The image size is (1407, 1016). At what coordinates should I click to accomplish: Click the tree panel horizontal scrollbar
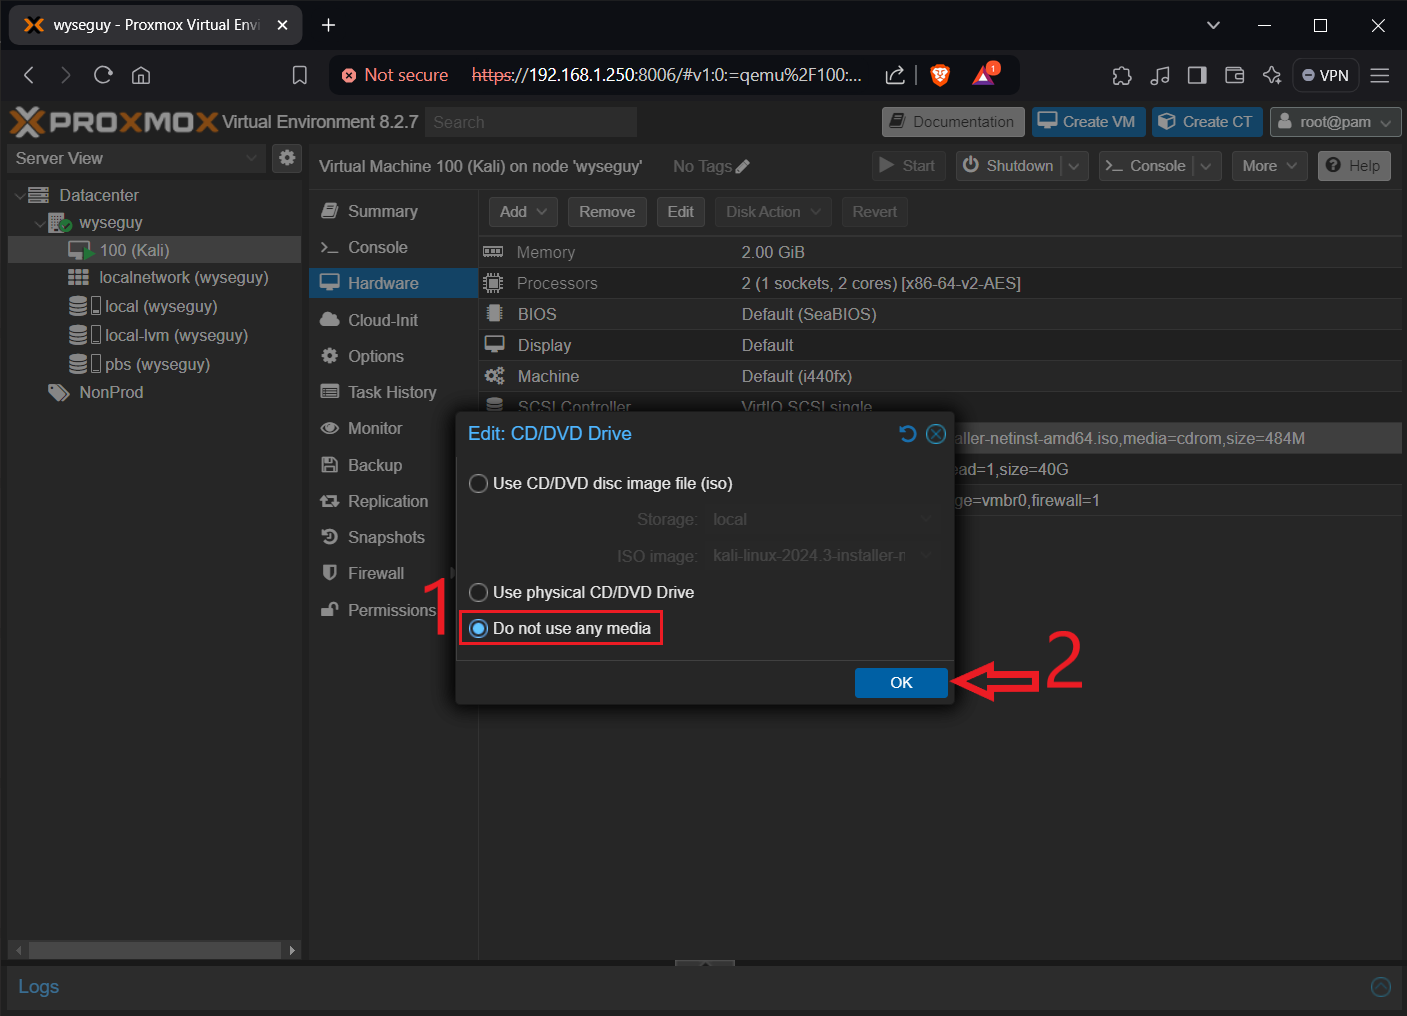tap(154, 950)
